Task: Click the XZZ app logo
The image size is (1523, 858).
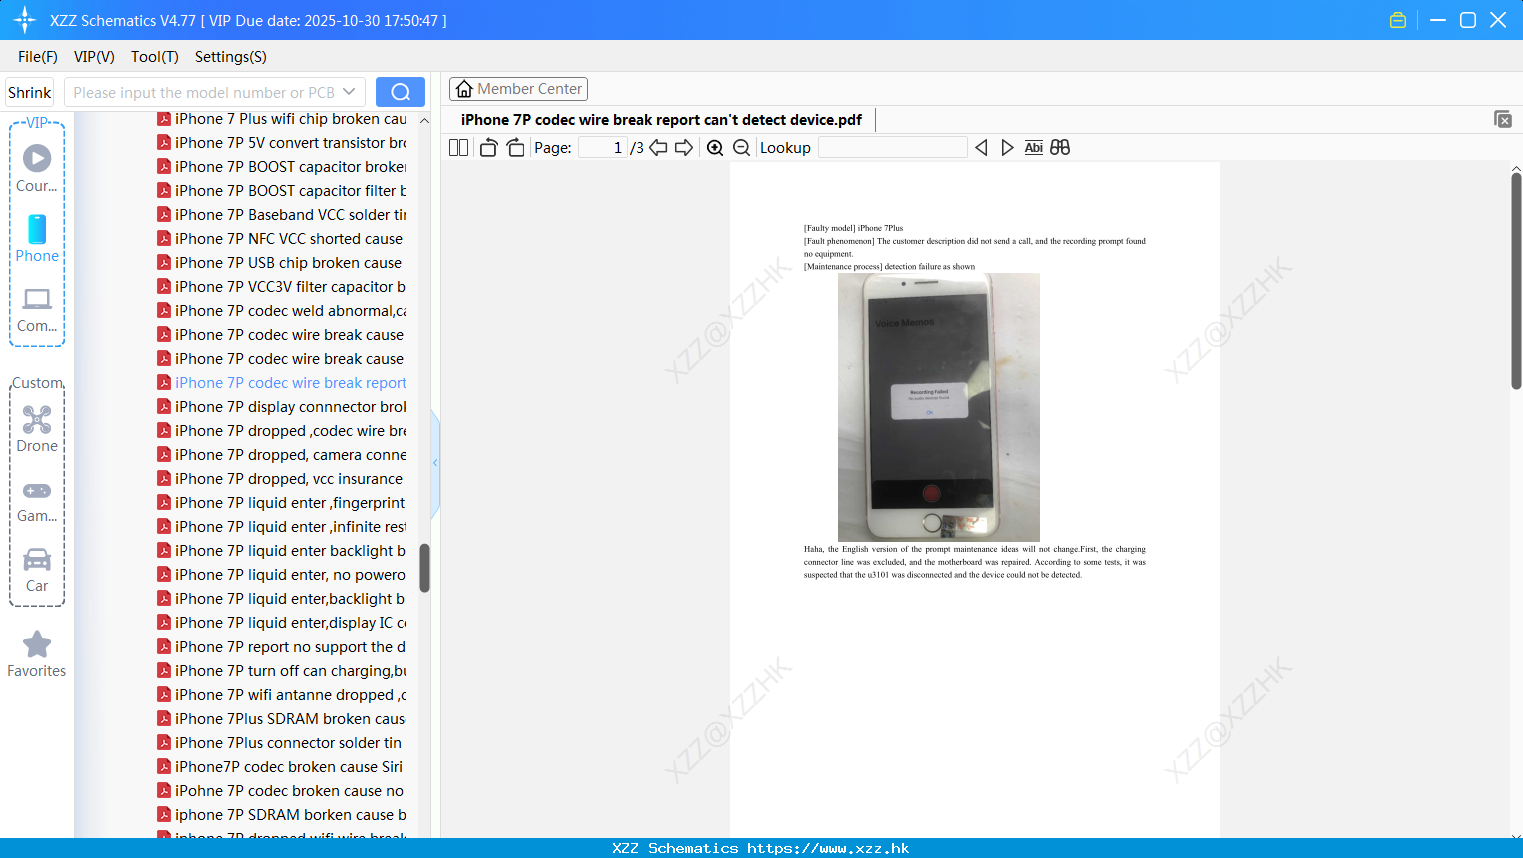Action: coord(25,20)
